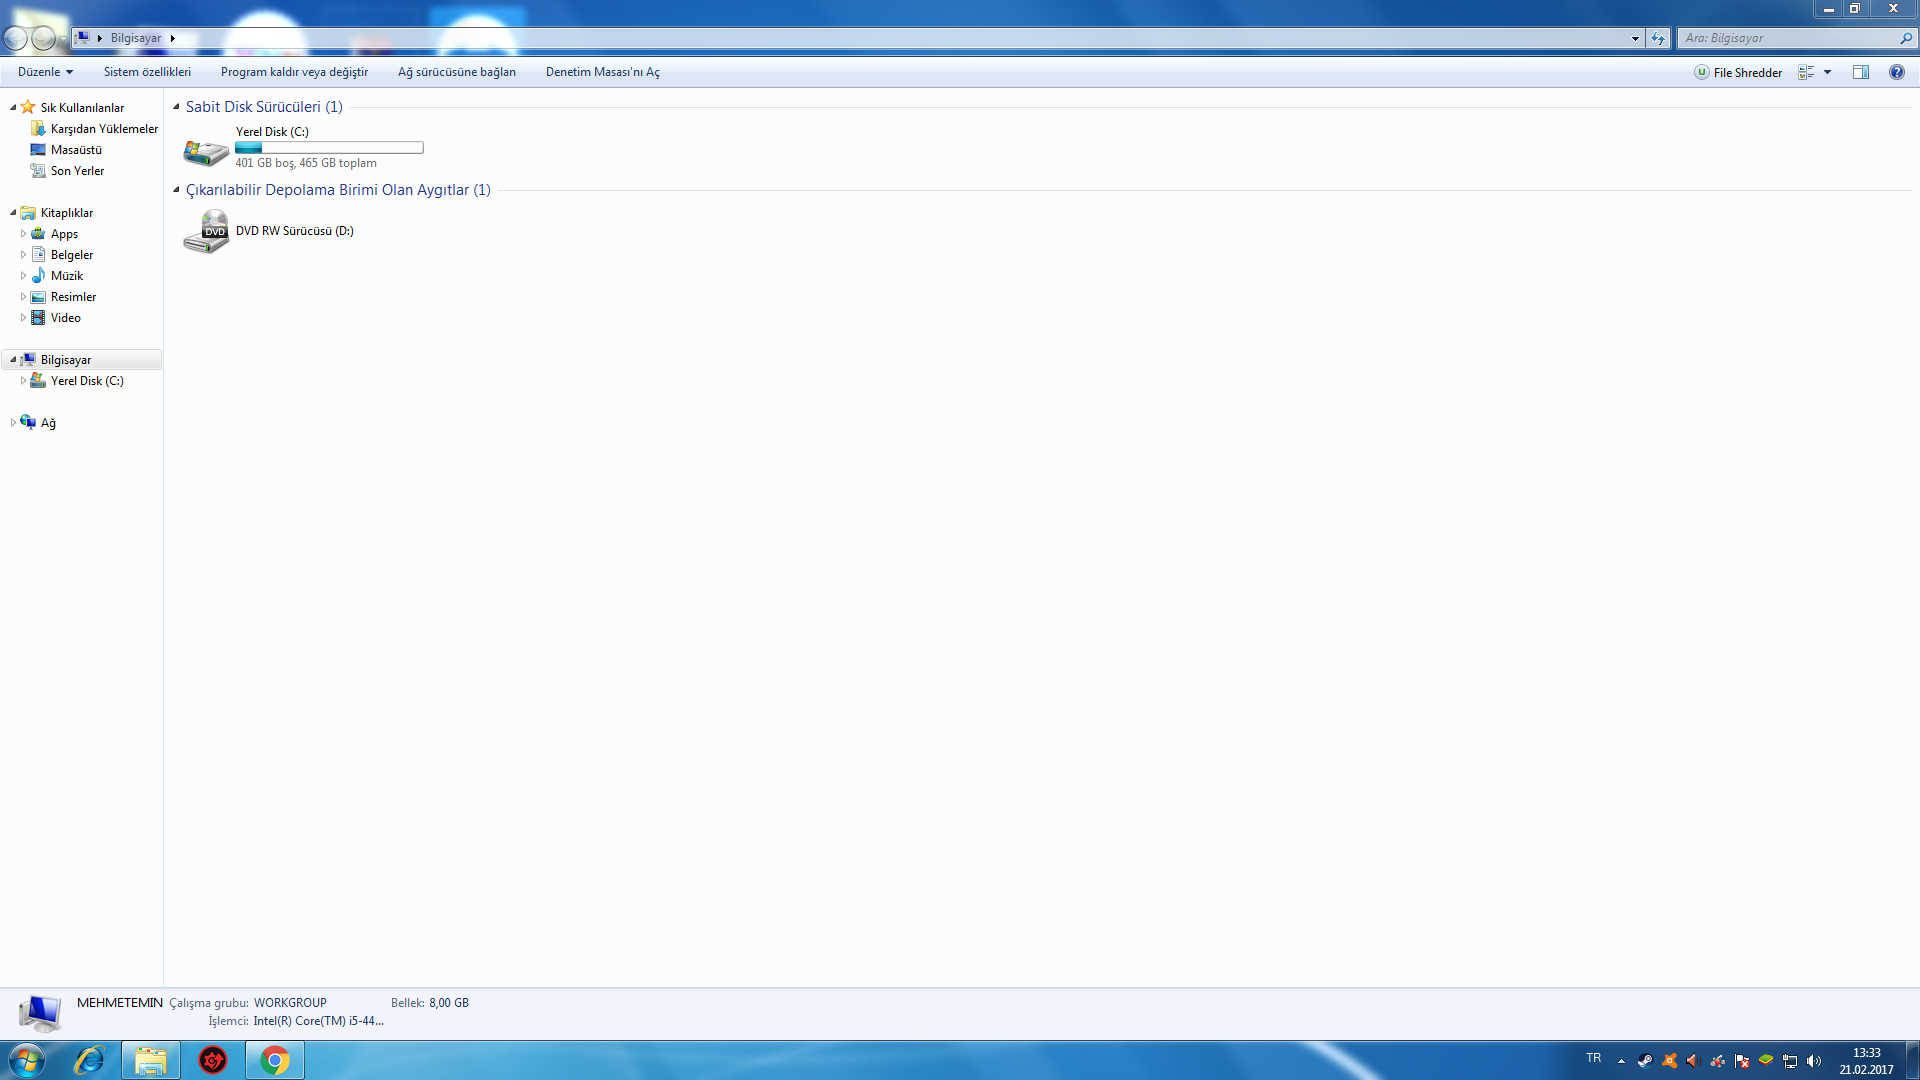Viewport: 1920px width, 1080px height.
Task: Click the Show desktop strip beside the clock
Action: tap(1913, 1060)
